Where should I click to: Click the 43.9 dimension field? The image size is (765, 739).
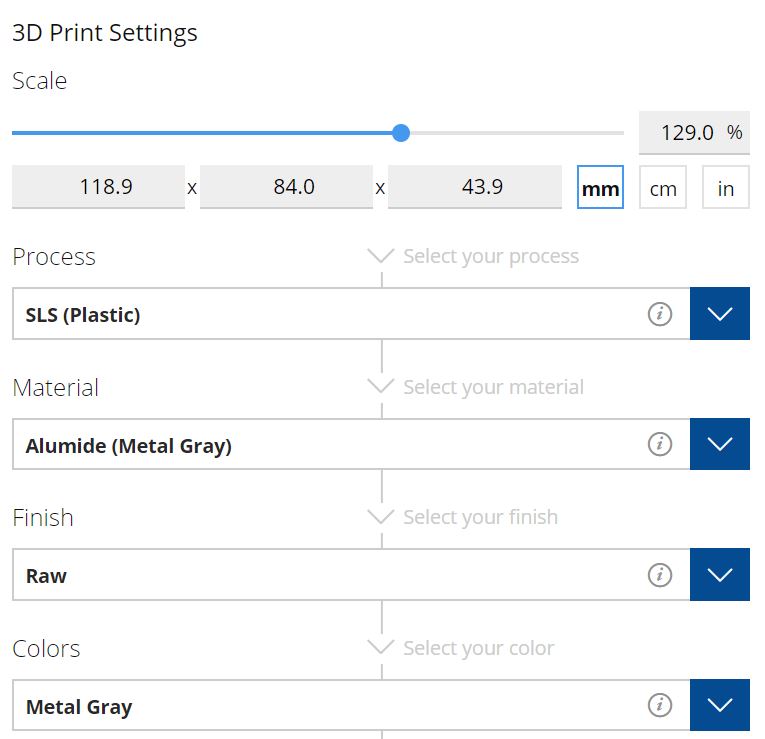pos(475,187)
